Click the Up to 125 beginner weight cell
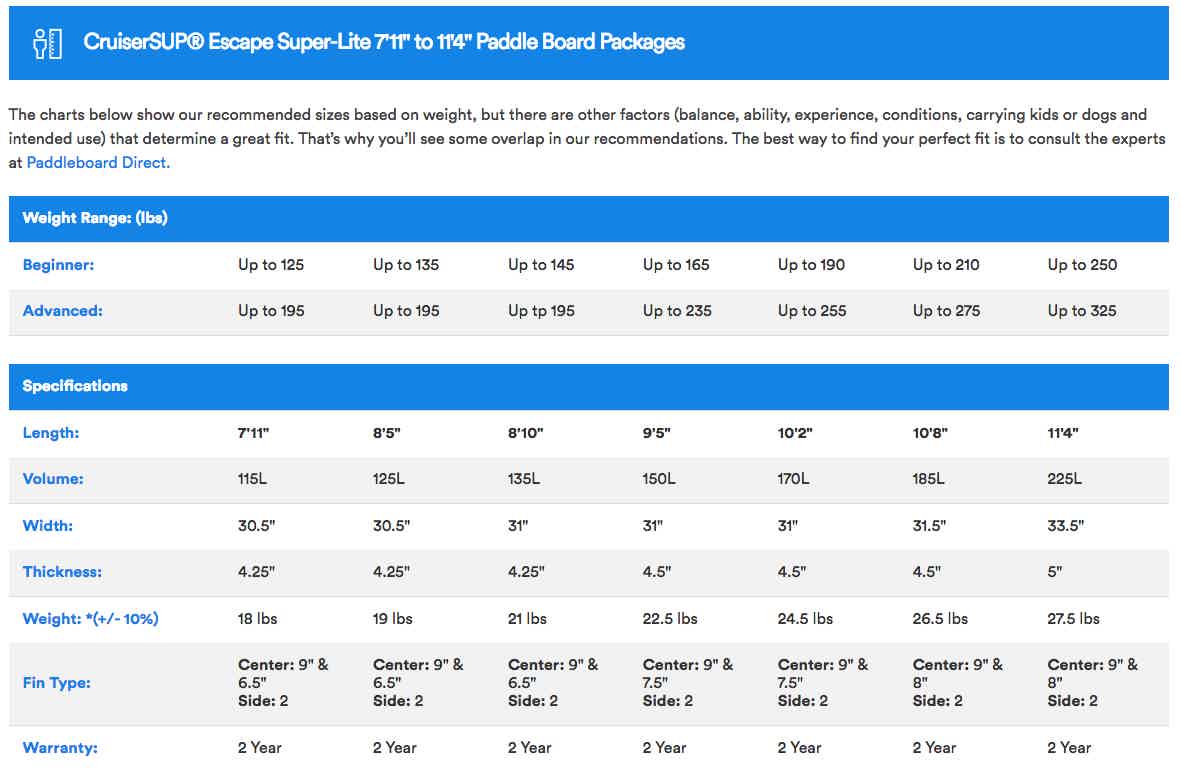The height and width of the screenshot is (774, 1181). (271, 265)
